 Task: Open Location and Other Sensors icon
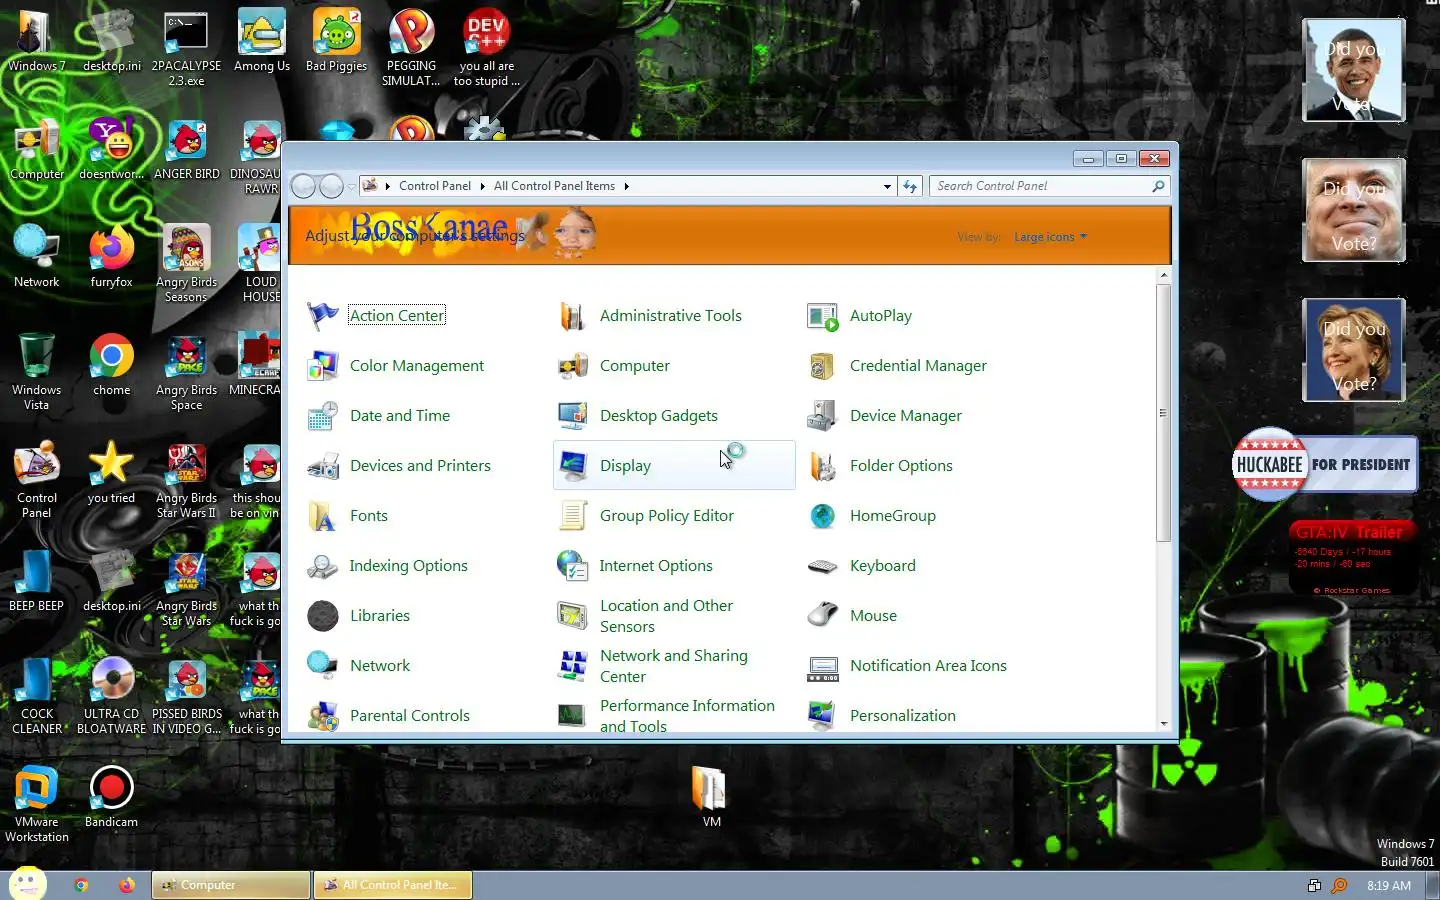click(572, 616)
